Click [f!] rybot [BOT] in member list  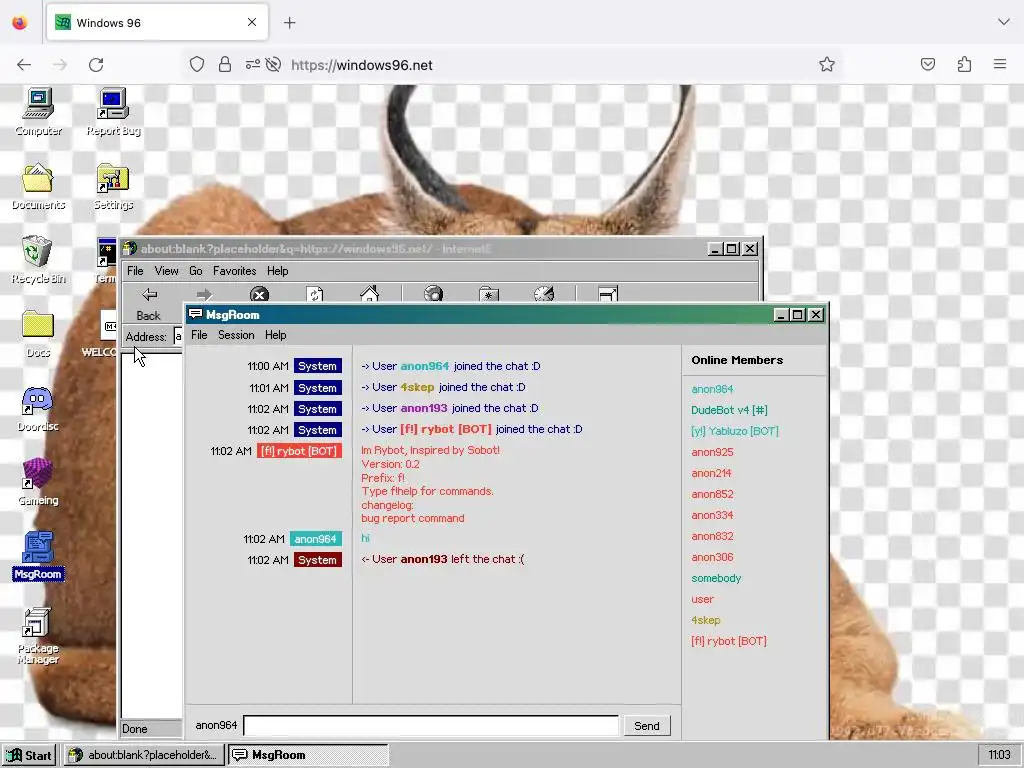pos(729,641)
